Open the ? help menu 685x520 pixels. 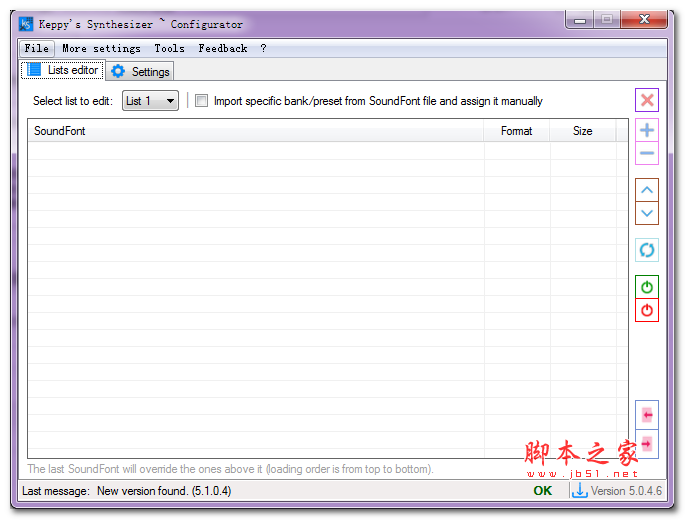(263, 48)
